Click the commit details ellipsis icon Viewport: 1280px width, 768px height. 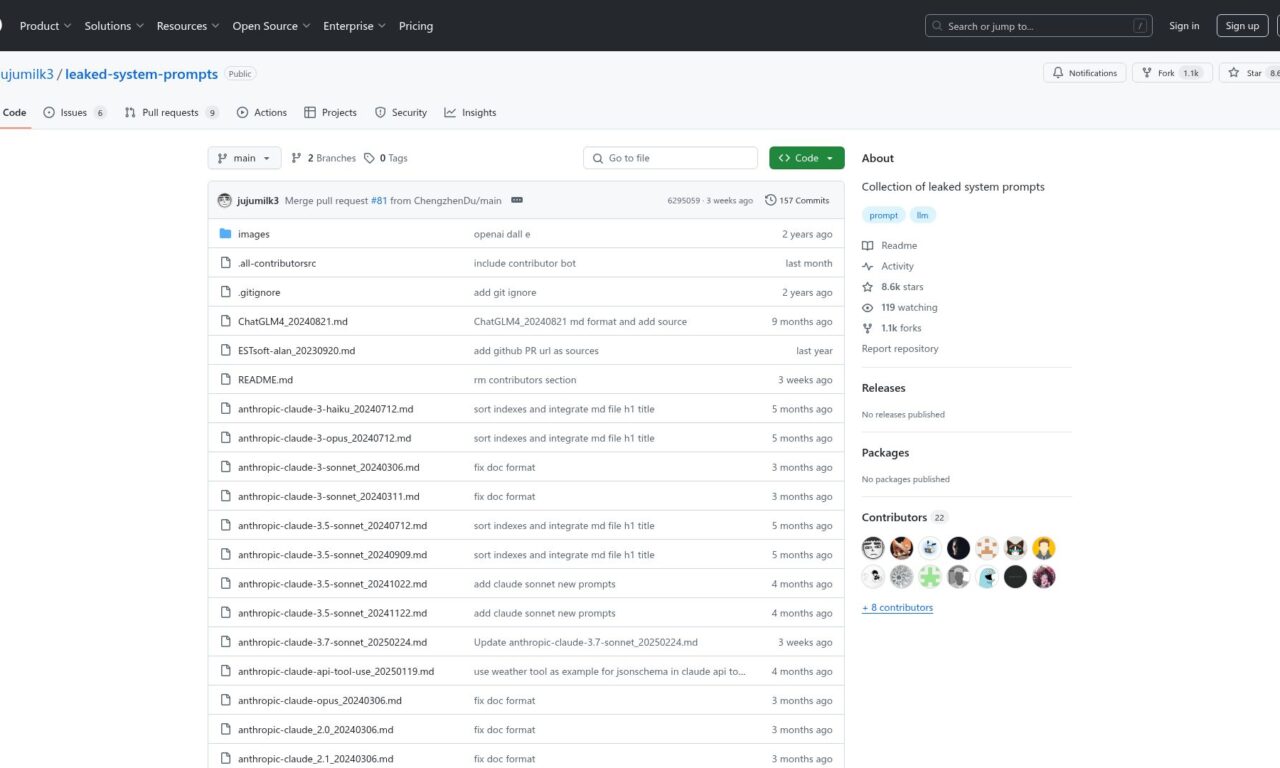click(x=517, y=200)
